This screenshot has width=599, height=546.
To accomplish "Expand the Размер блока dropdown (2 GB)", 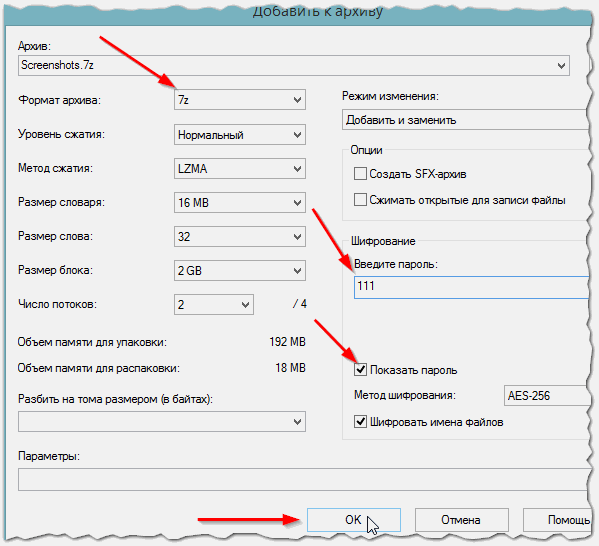I will pyautogui.click(x=240, y=271).
